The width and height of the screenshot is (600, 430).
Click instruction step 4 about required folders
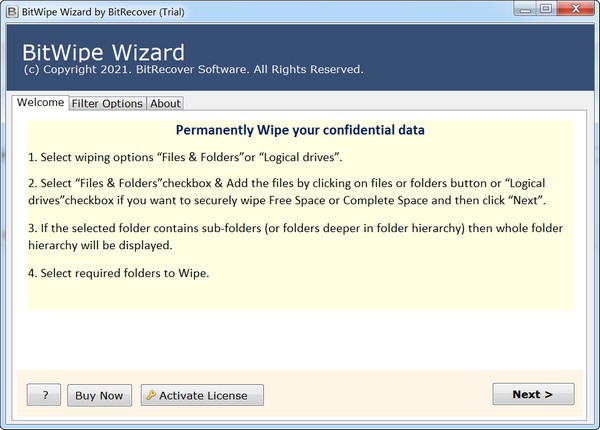[x=118, y=273]
